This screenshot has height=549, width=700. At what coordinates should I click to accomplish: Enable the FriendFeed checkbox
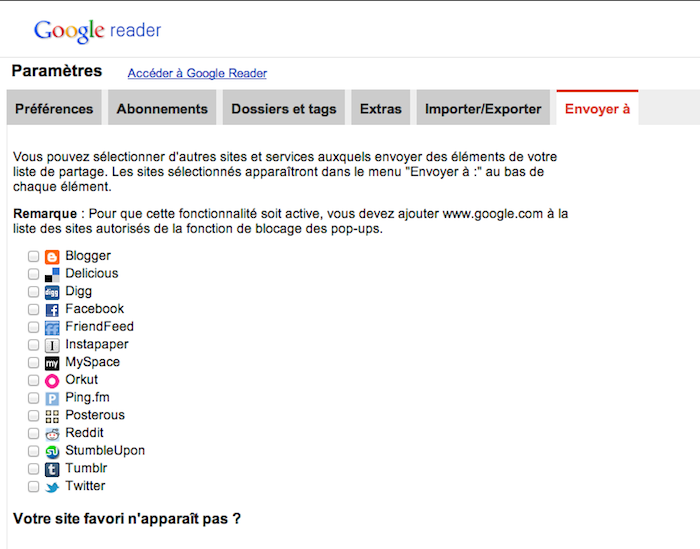click(x=34, y=328)
